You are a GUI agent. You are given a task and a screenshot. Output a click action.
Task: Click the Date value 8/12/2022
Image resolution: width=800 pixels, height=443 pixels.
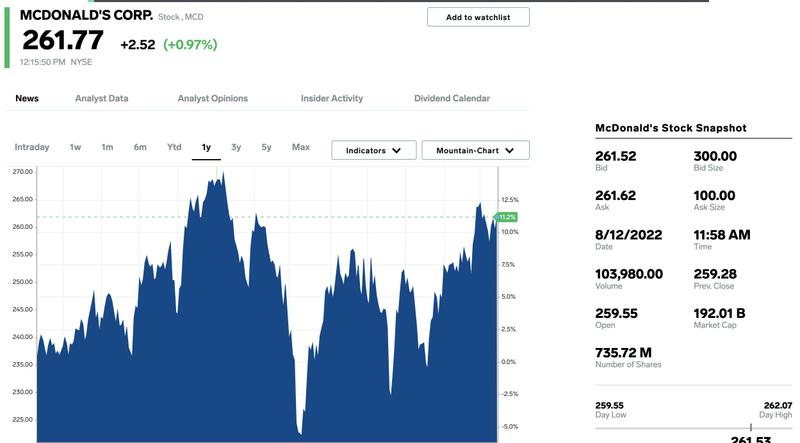629,235
